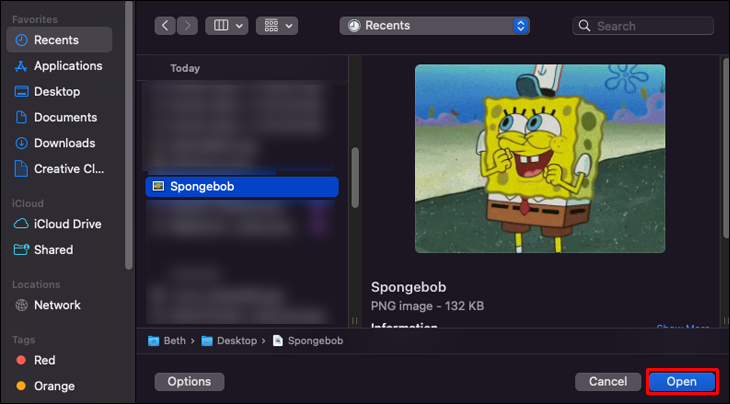Select Network under Locations
The image size is (730, 404).
pyautogui.click(x=57, y=305)
